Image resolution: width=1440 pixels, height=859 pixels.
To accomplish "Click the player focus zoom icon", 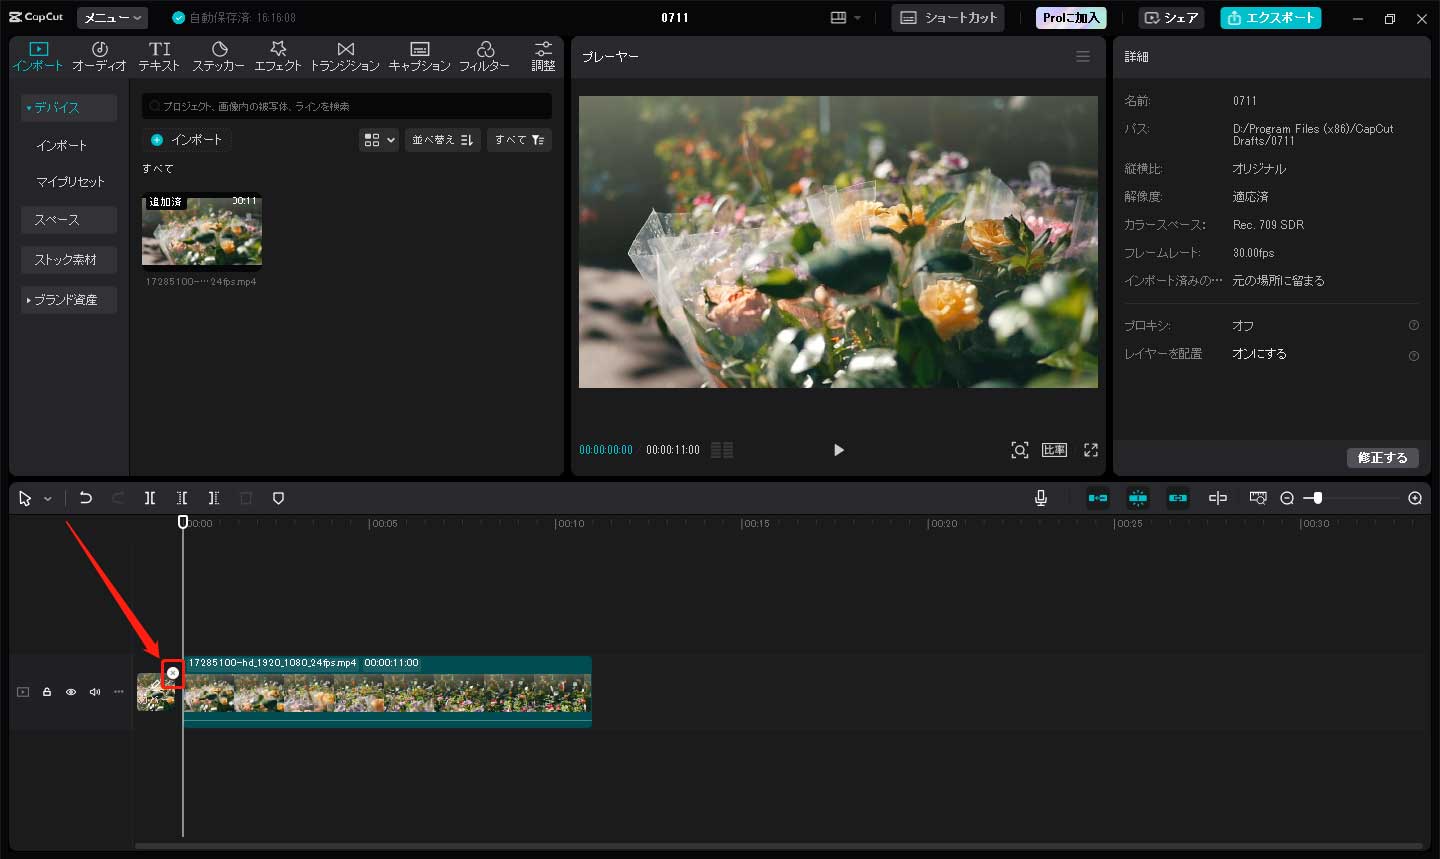I will 1020,450.
